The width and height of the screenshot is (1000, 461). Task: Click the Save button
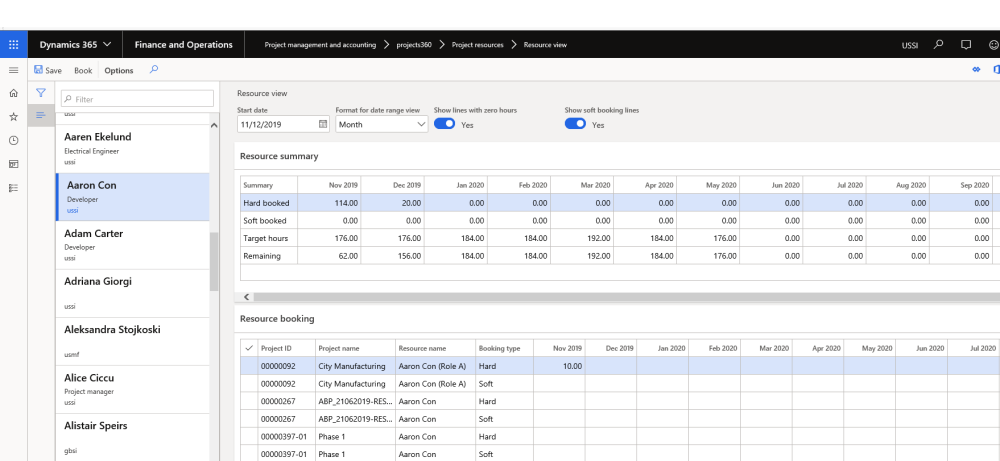(48, 71)
